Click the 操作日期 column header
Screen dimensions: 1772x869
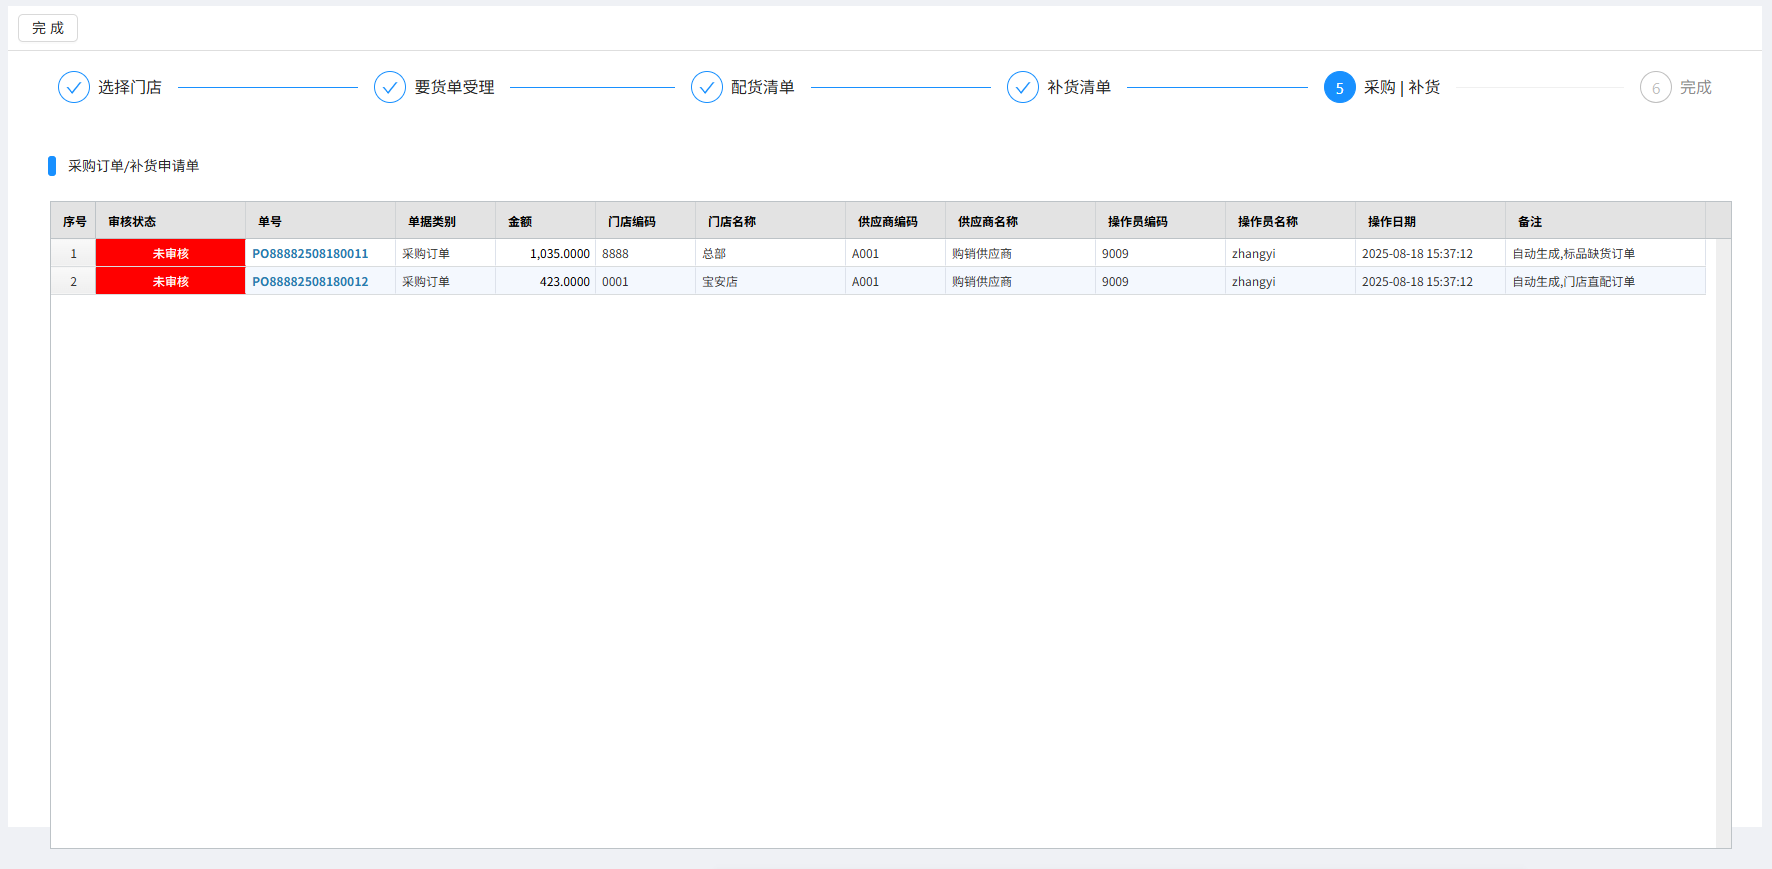pos(1431,221)
